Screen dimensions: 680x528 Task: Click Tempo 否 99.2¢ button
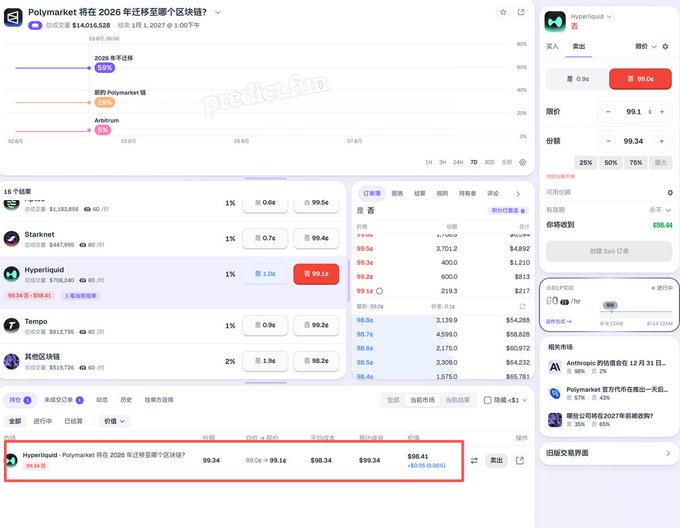(316, 325)
